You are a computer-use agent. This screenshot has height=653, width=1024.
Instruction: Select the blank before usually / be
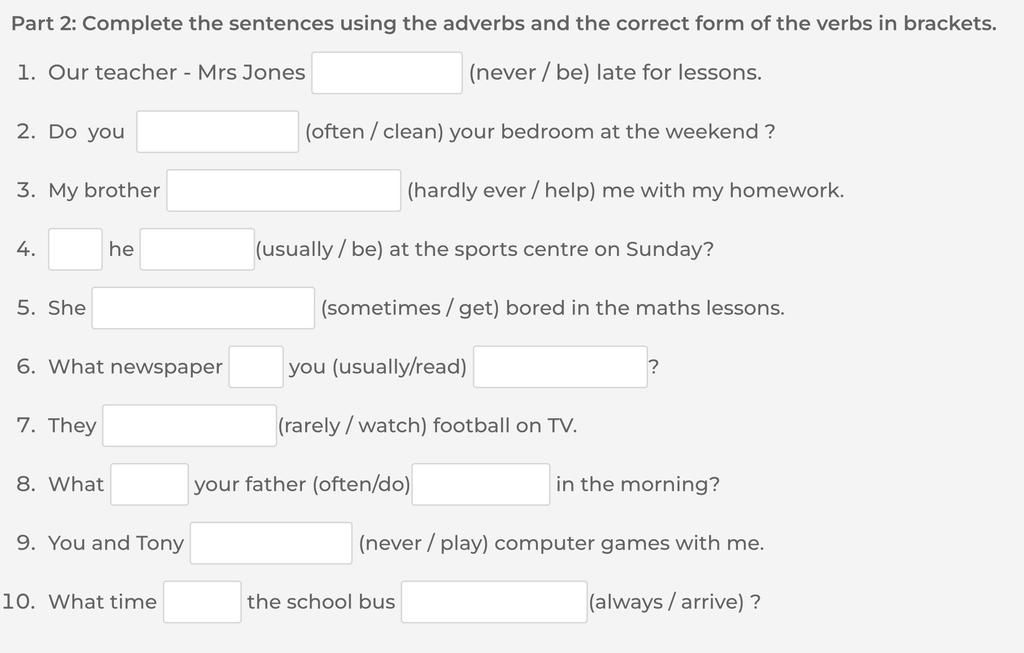[x=197, y=249]
